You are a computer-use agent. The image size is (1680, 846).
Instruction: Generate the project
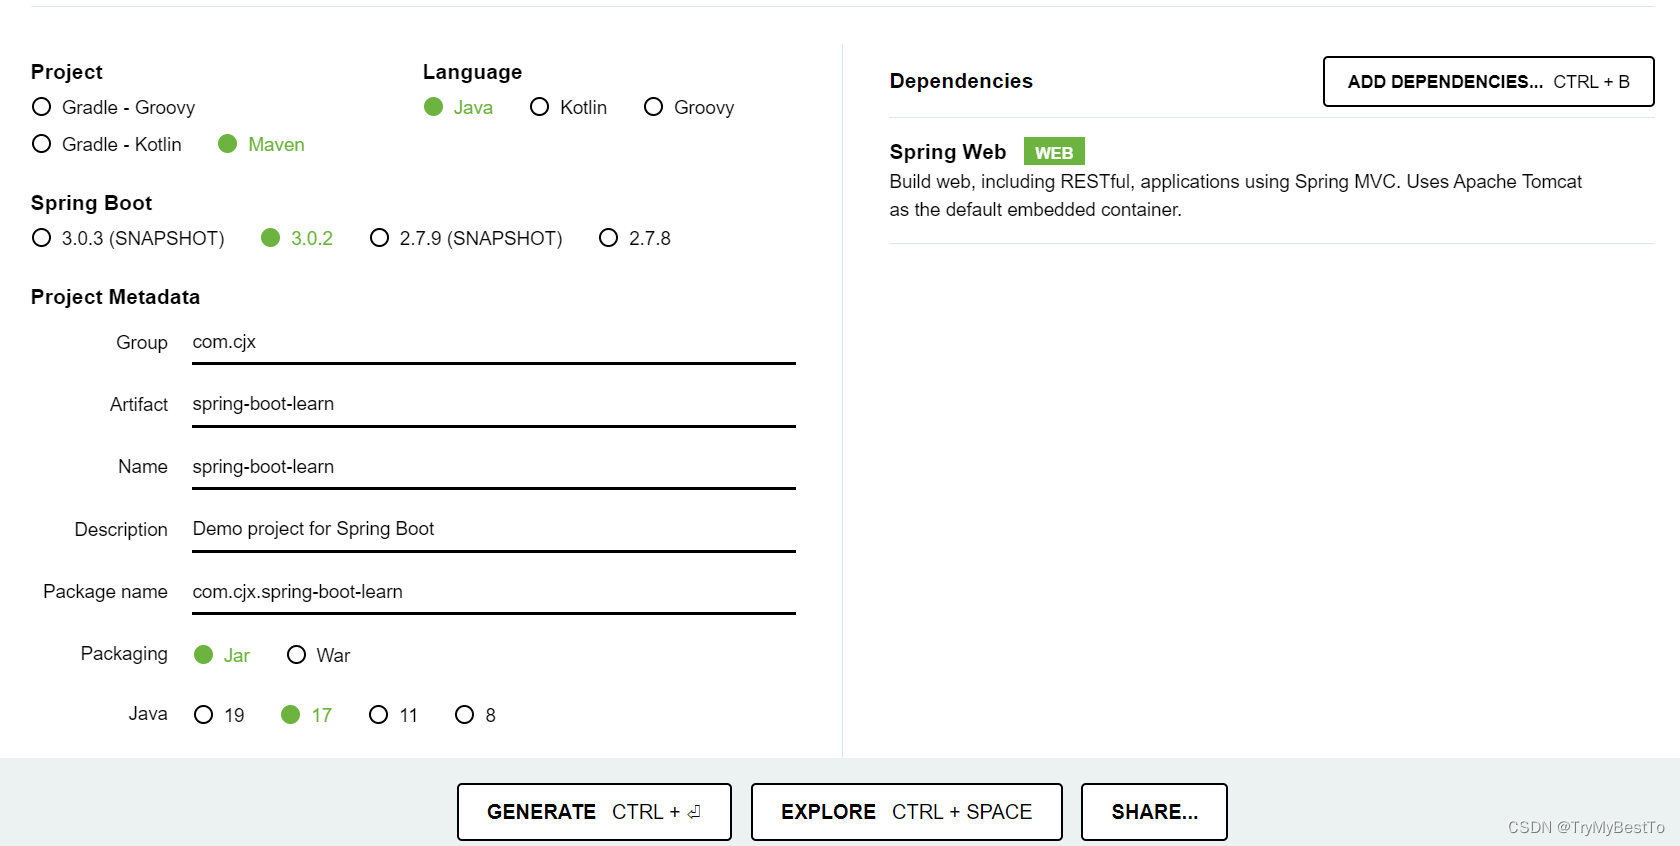pos(594,812)
